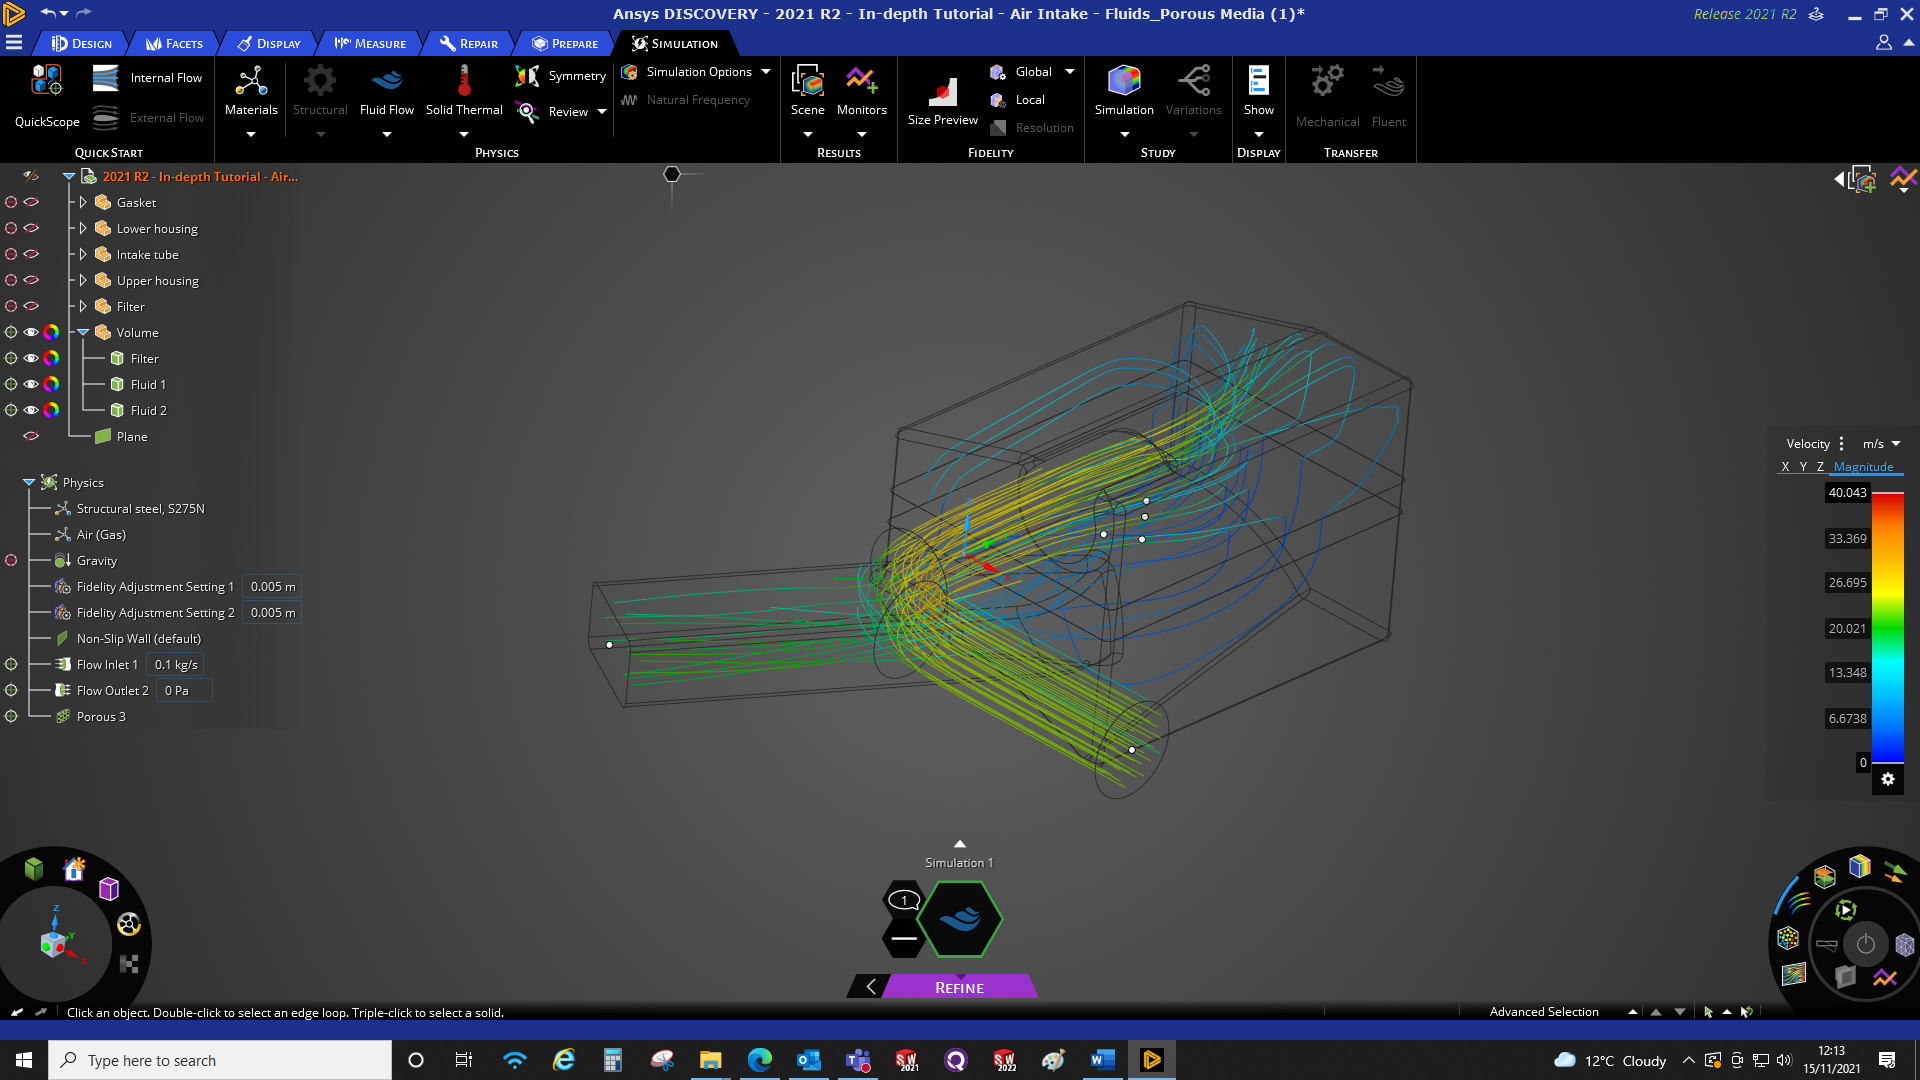Image resolution: width=1920 pixels, height=1080 pixels.
Task: Click the velocity legend color bar
Action: pyautogui.click(x=1887, y=628)
